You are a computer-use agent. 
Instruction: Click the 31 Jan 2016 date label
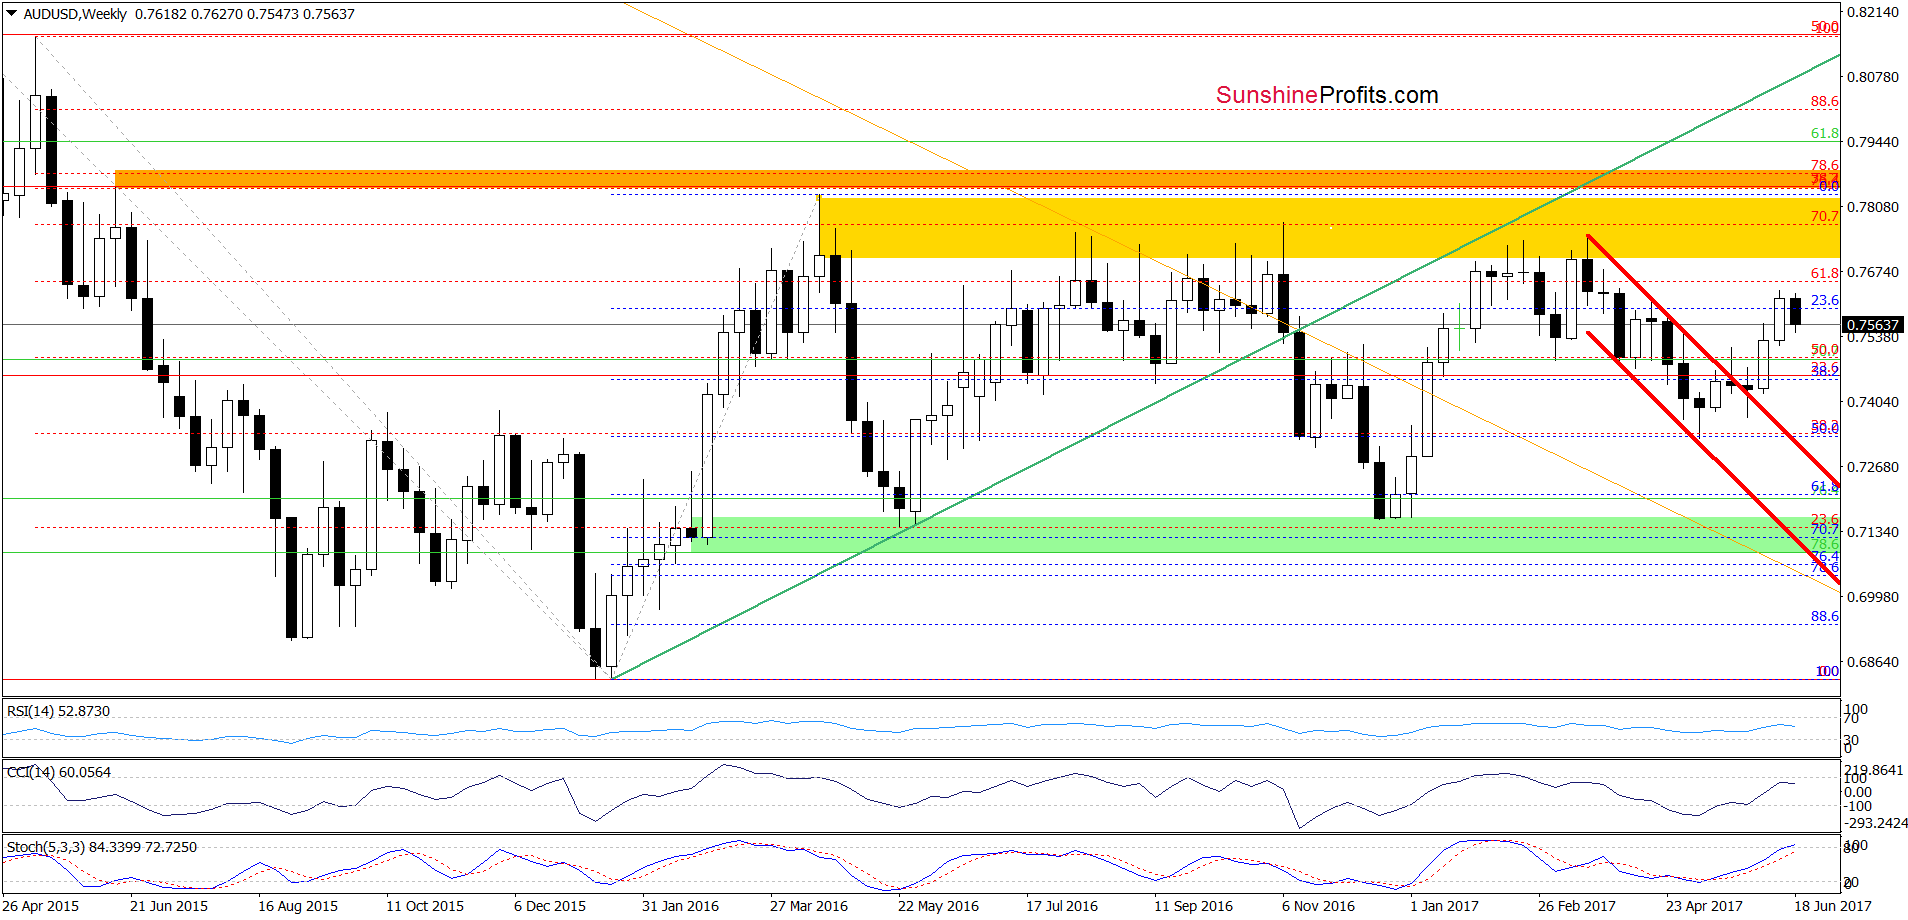tap(680, 906)
